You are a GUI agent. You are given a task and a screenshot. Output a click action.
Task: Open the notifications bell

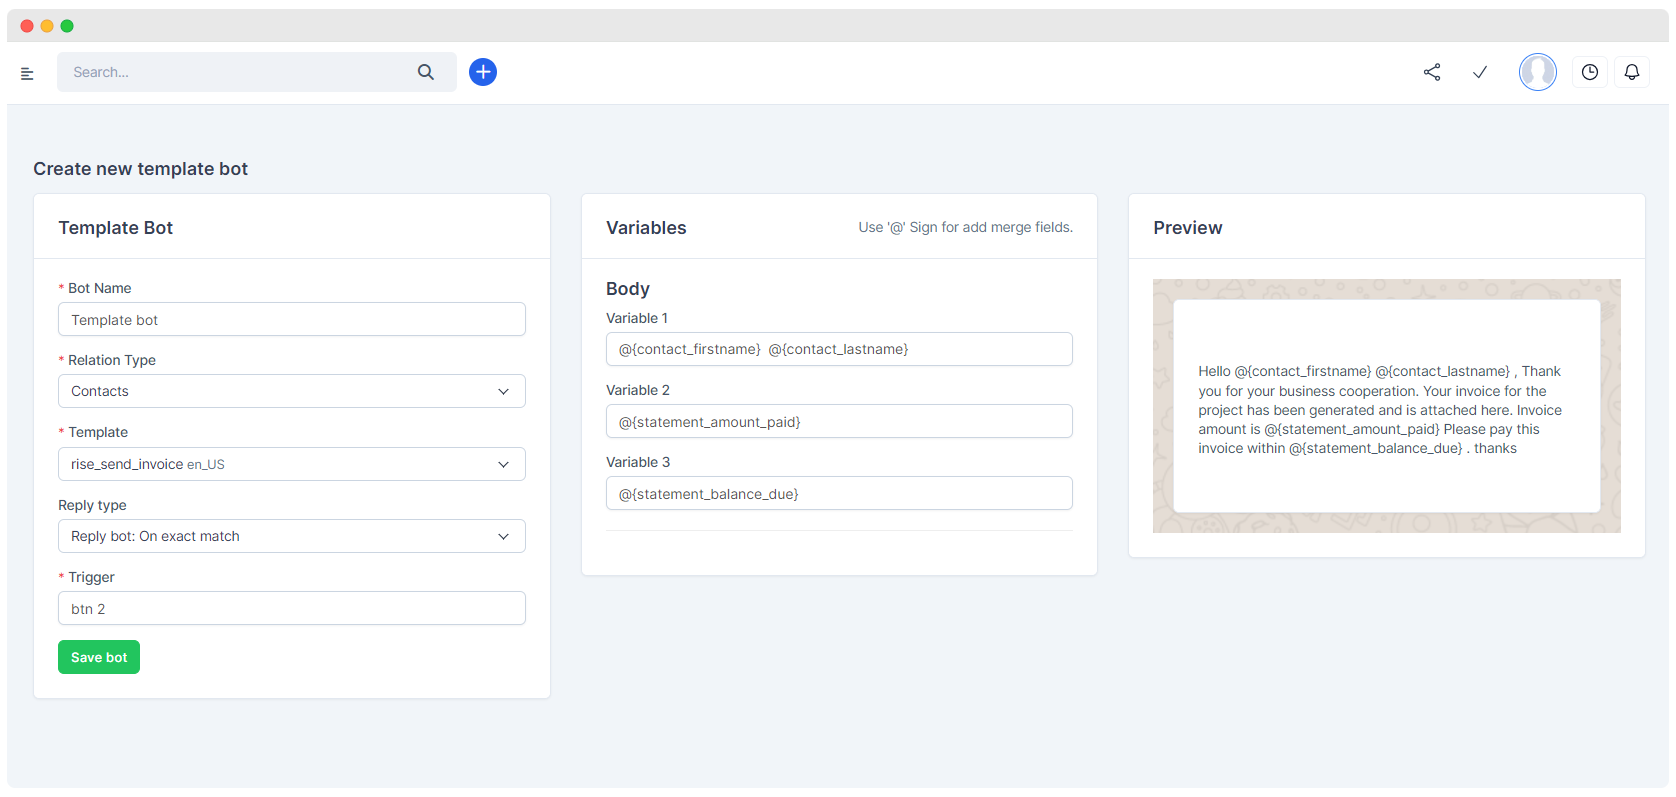(x=1632, y=72)
